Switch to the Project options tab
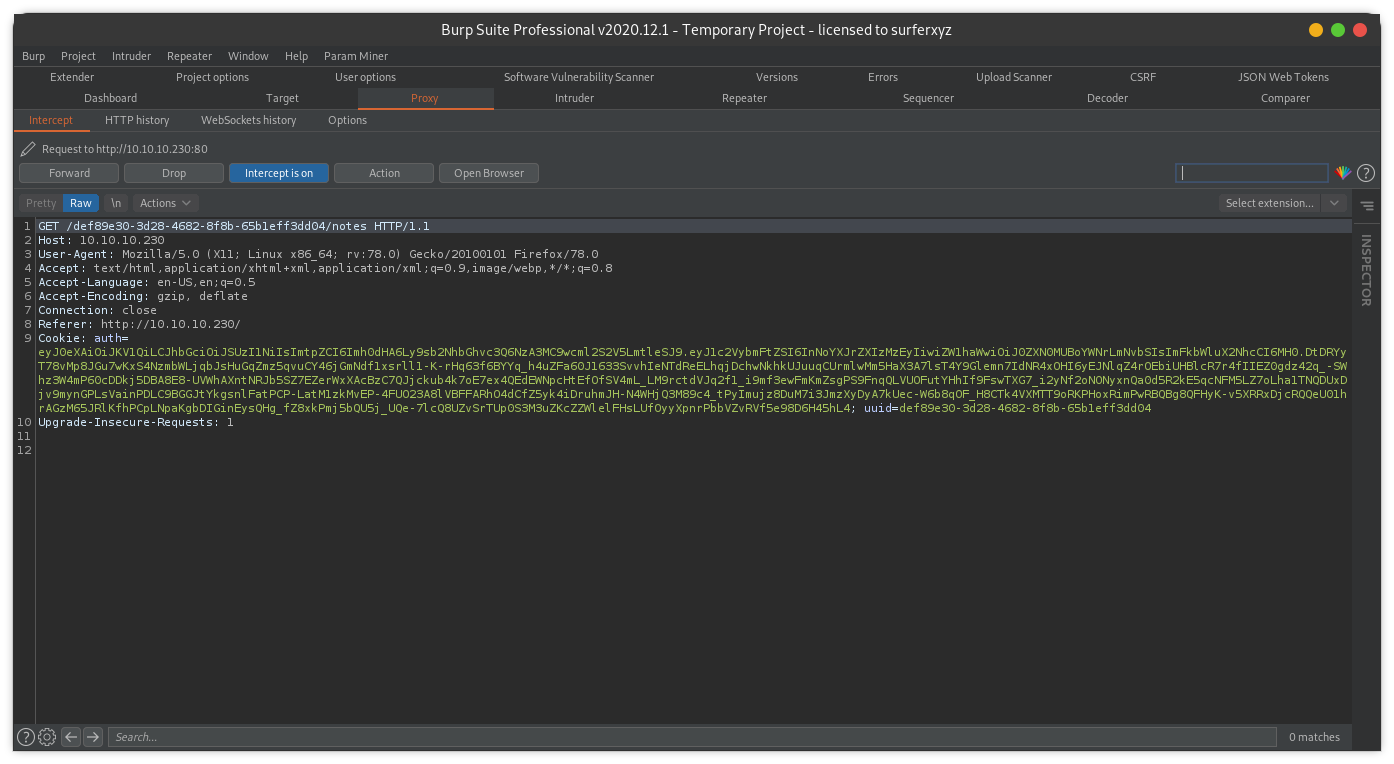Screen dimensions: 1394x764 (212, 77)
